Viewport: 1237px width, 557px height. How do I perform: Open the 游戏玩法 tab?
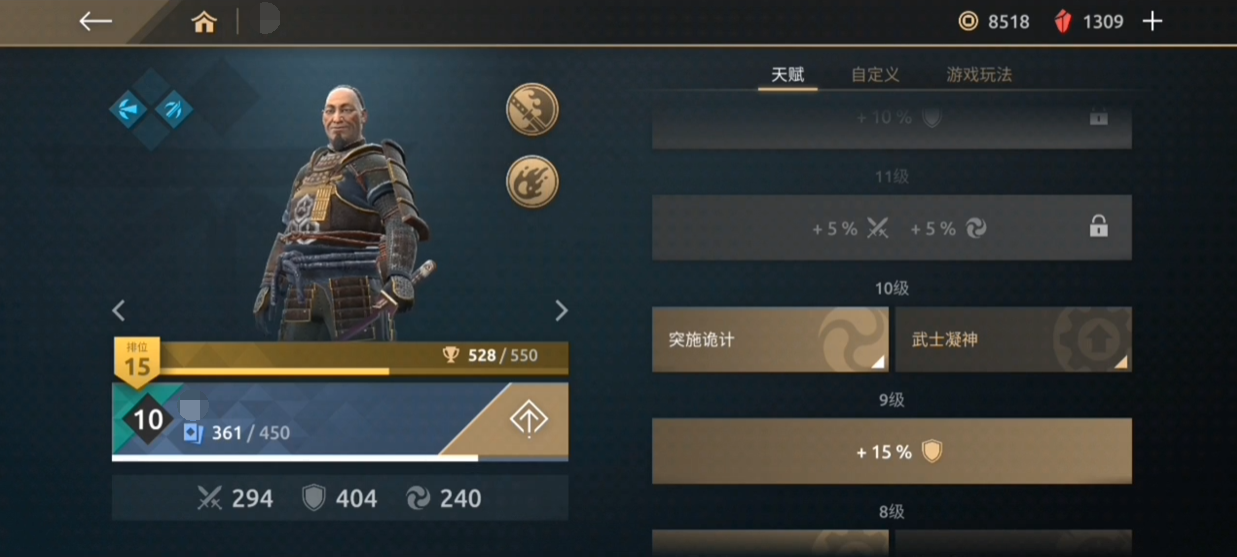979,75
